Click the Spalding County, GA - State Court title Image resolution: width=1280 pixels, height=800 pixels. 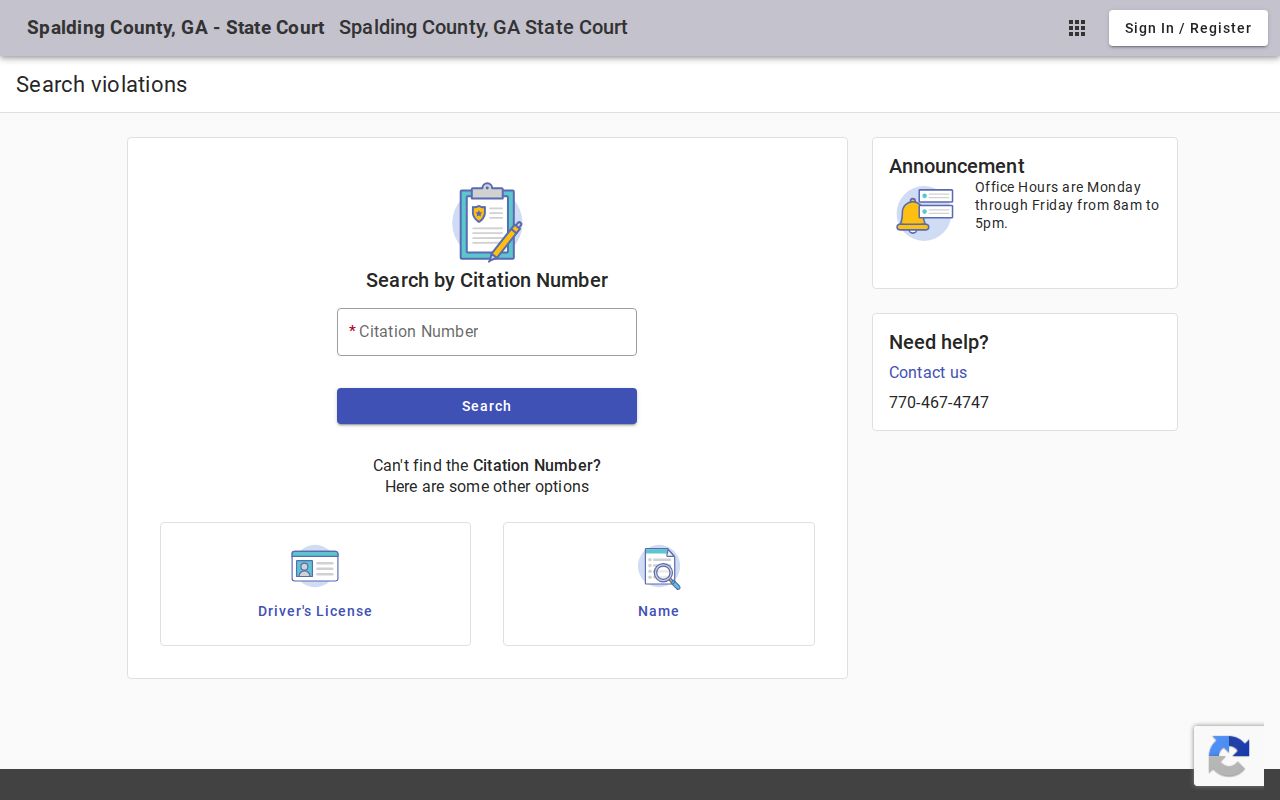click(x=176, y=28)
